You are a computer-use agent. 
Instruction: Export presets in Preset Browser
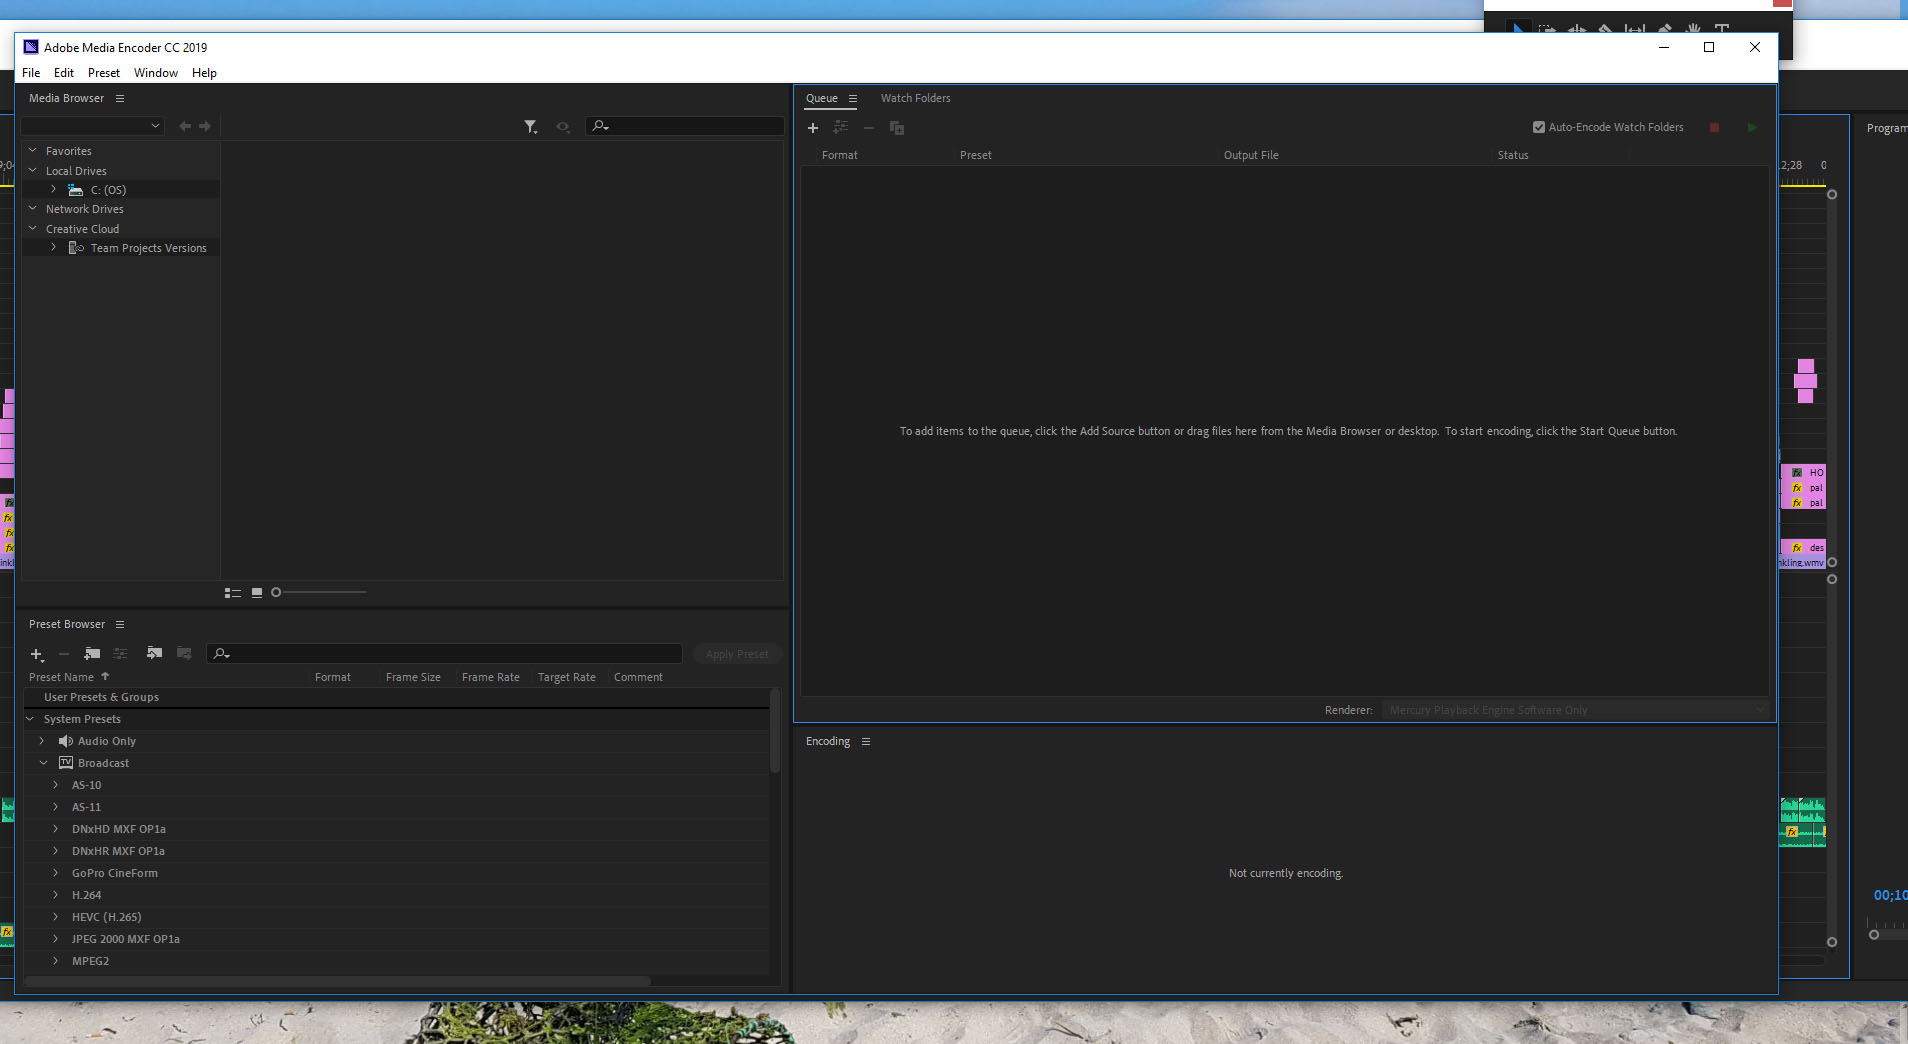(184, 654)
